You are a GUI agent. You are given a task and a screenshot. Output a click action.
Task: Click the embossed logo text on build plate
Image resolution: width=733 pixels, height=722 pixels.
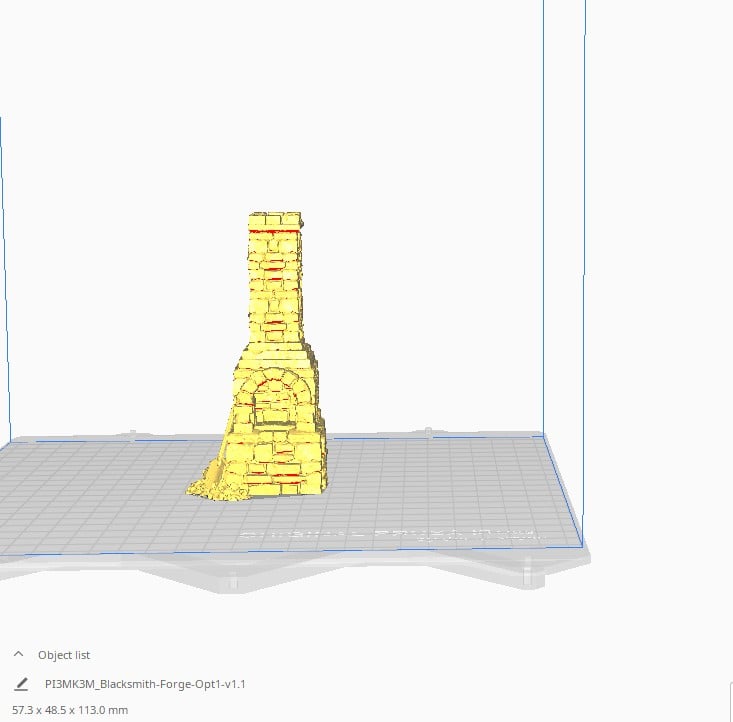coord(390,536)
